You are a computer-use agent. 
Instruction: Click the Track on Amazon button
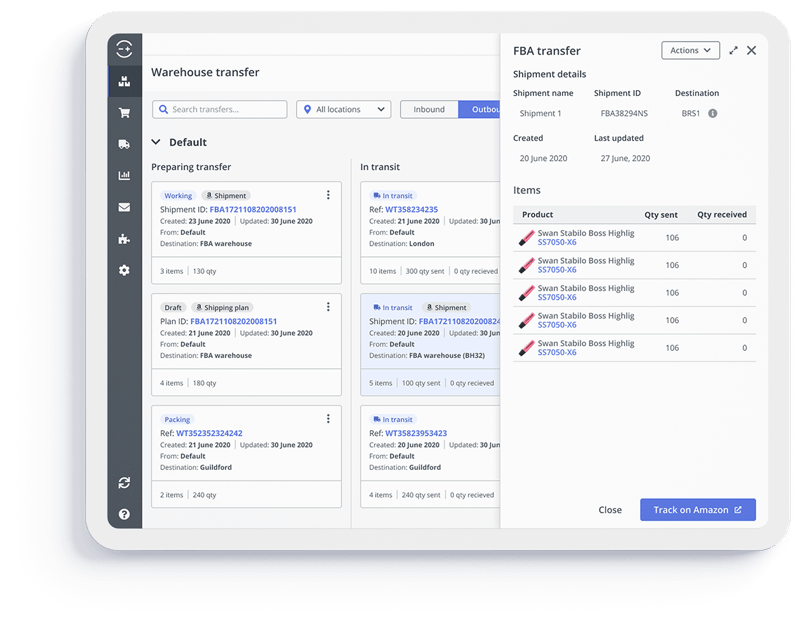[697, 510]
